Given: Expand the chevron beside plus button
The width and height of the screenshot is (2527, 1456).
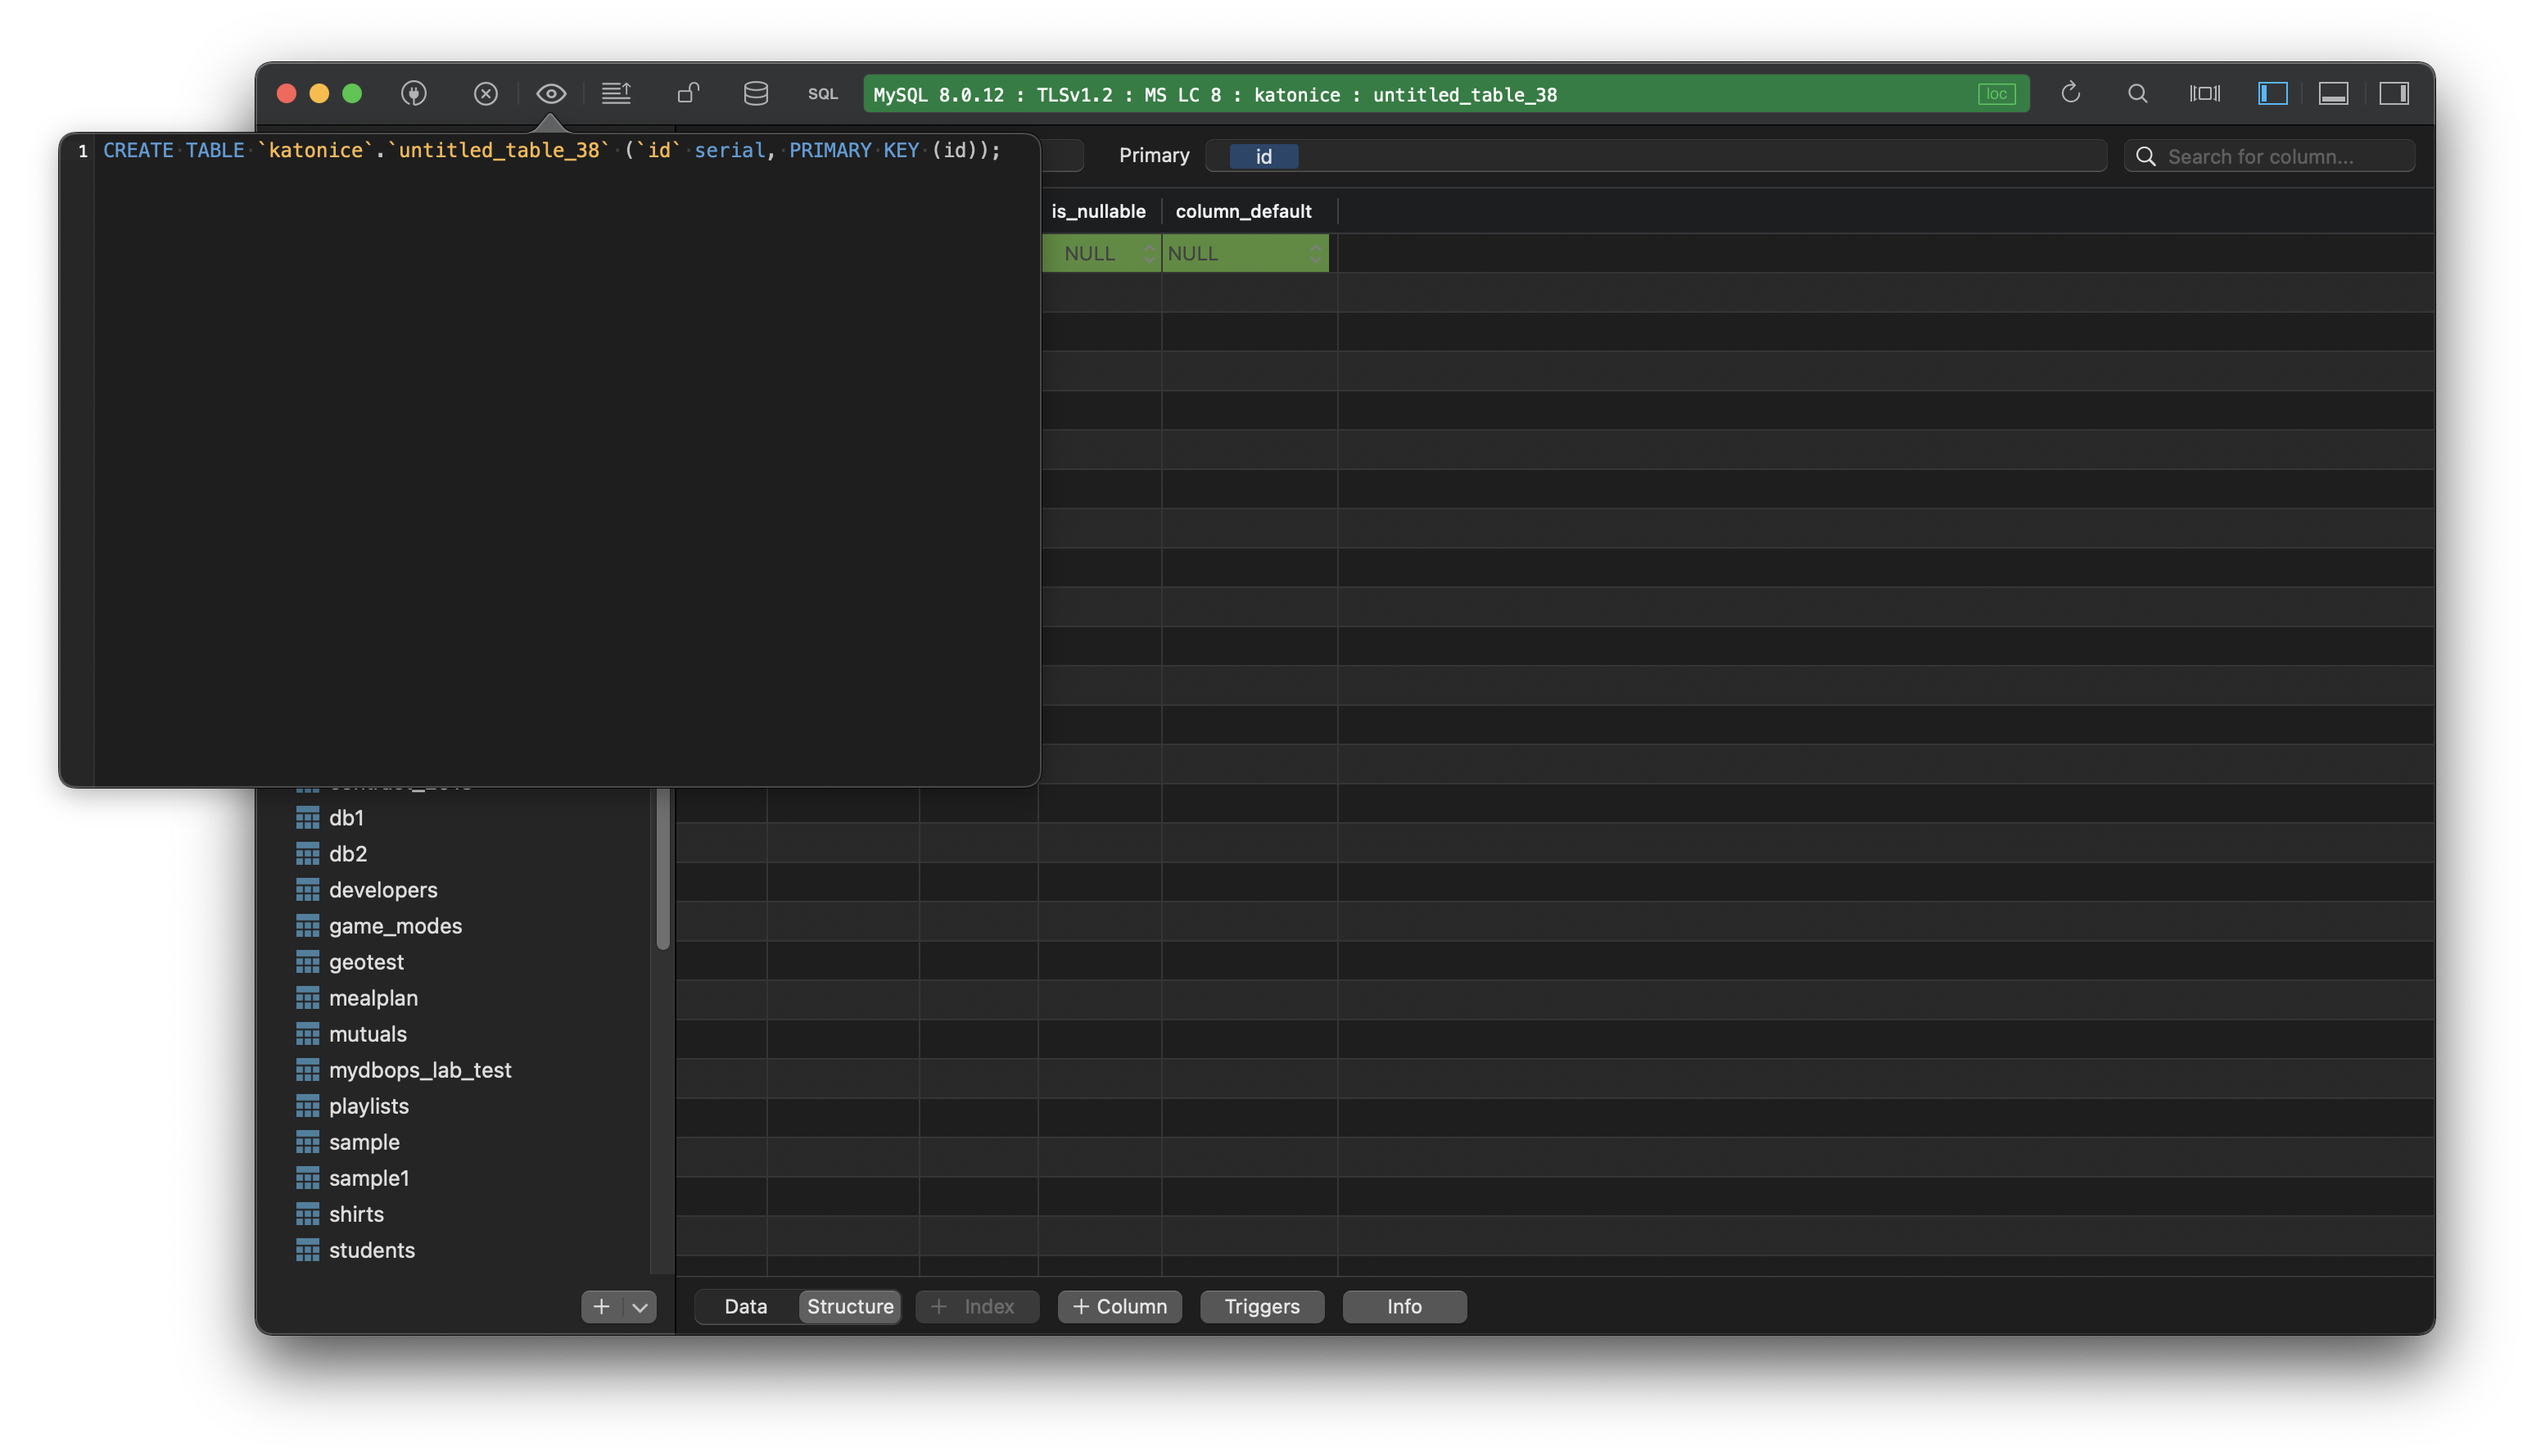Looking at the screenshot, I should click(x=640, y=1307).
